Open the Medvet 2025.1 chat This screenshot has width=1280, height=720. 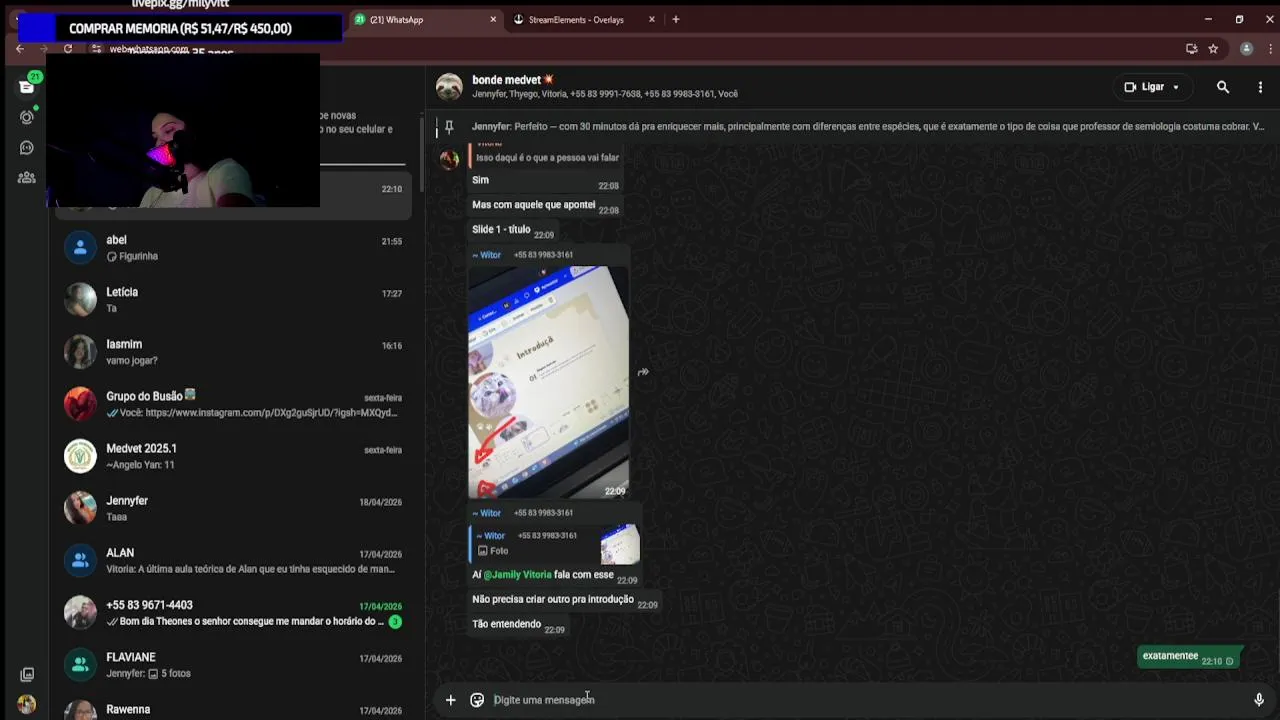(x=232, y=456)
